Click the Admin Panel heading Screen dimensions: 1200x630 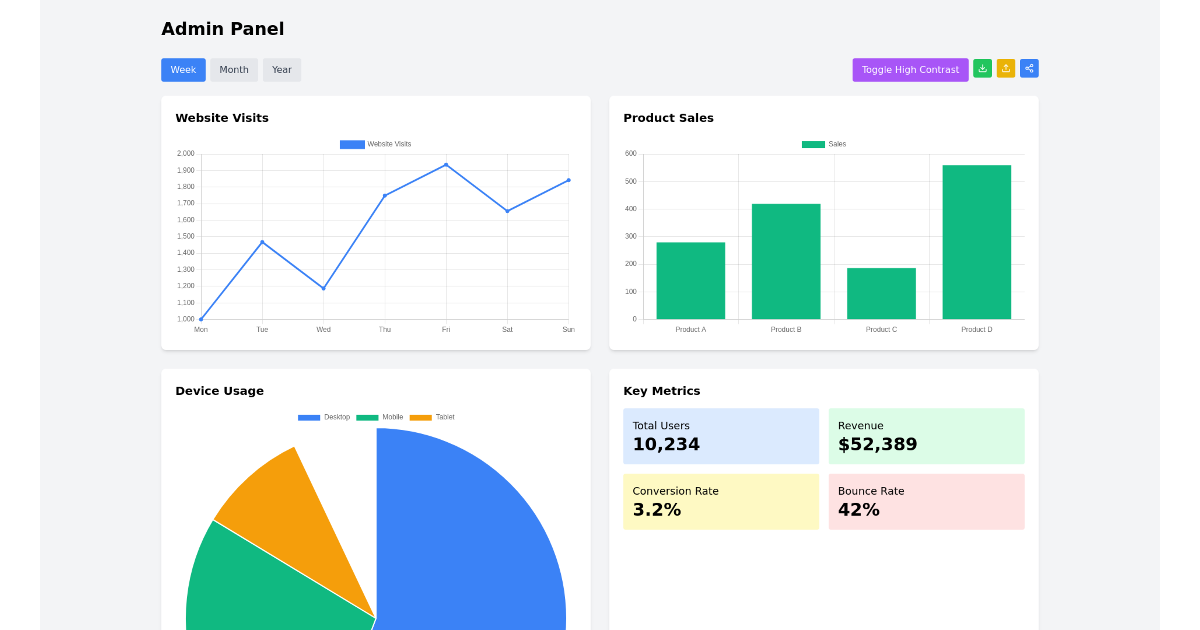tap(222, 29)
